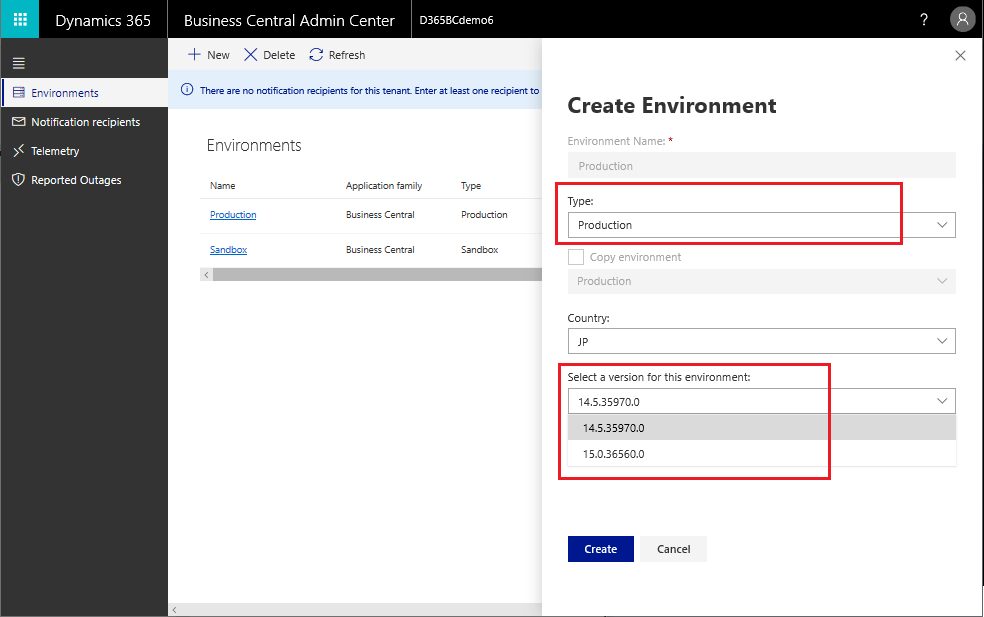The width and height of the screenshot is (984, 617).
Task: Open the Telemetry section
Action: [55, 151]
